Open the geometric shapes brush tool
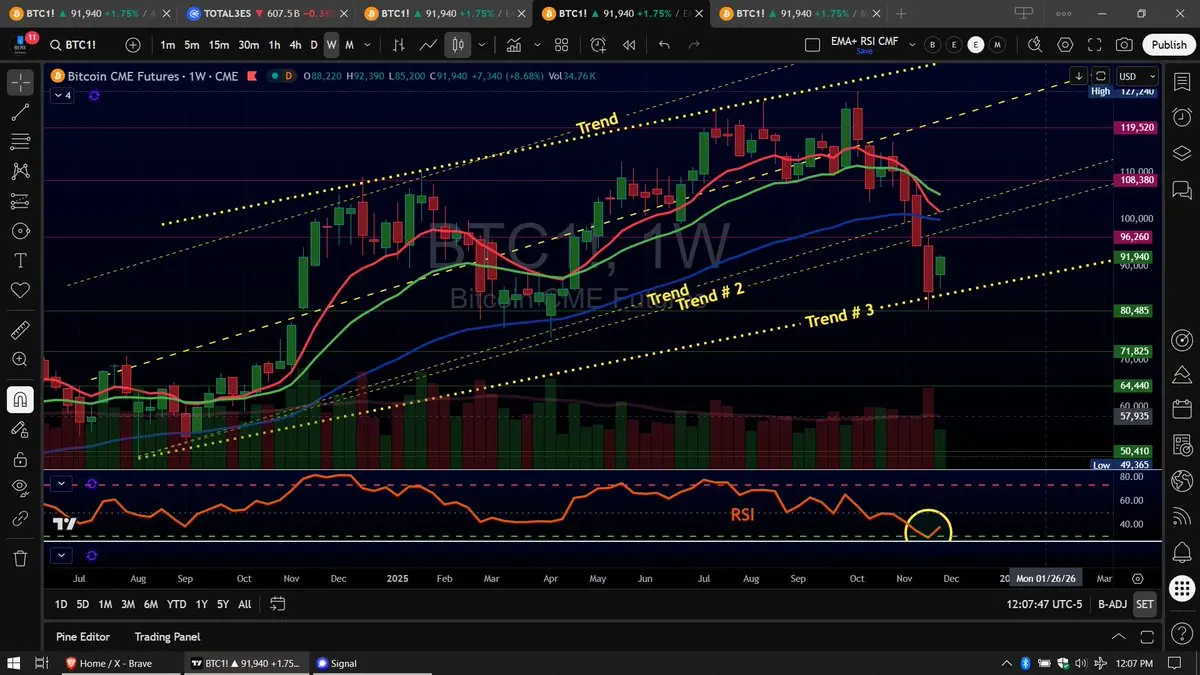The image size is (1200, 675). click(20, 231)
